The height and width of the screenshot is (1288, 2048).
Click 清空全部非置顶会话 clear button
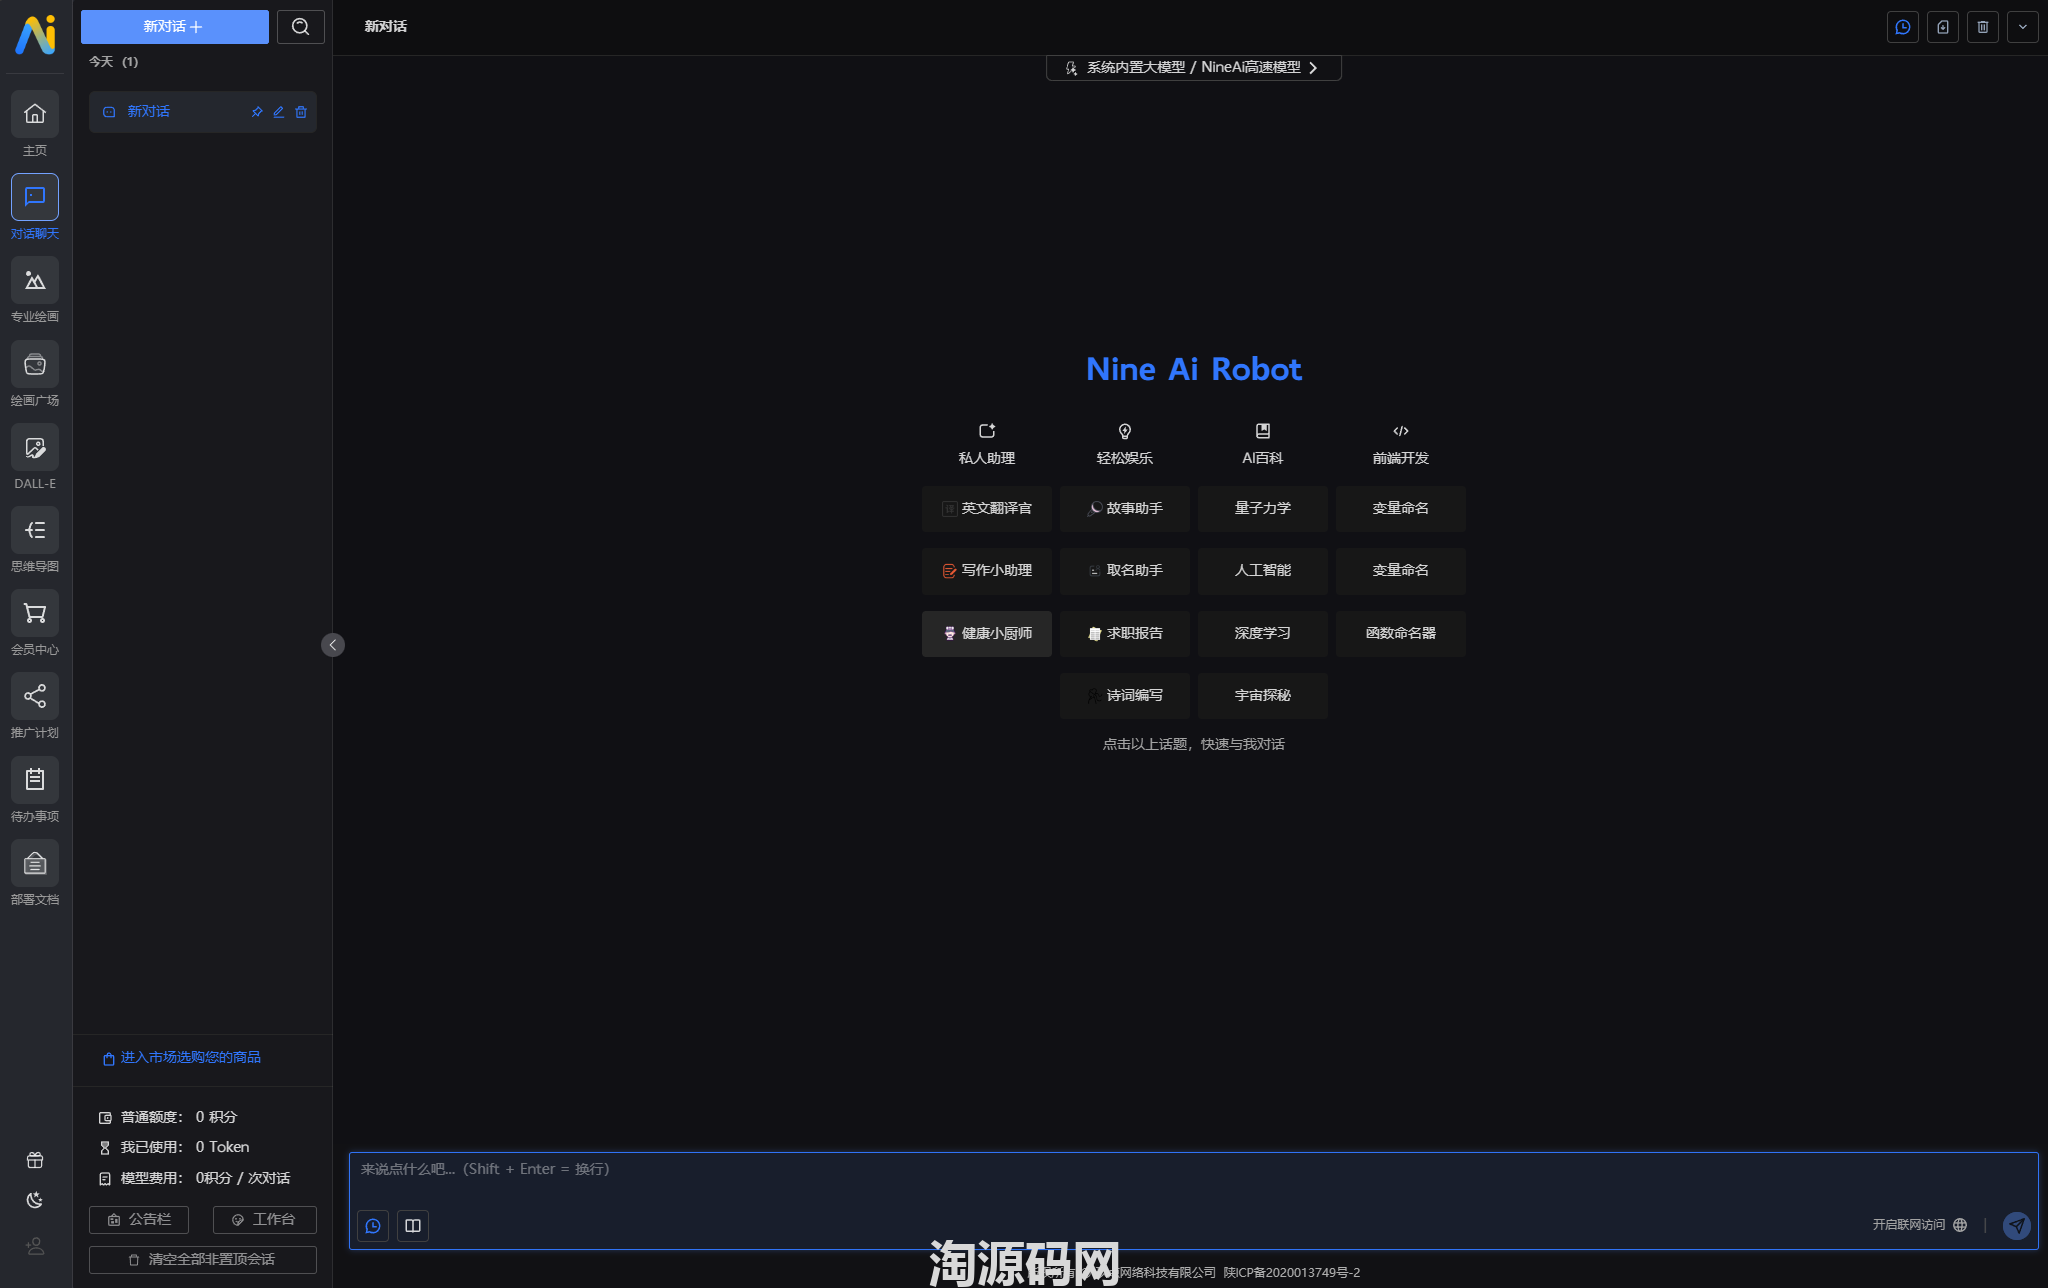(x=203, y=1260)
